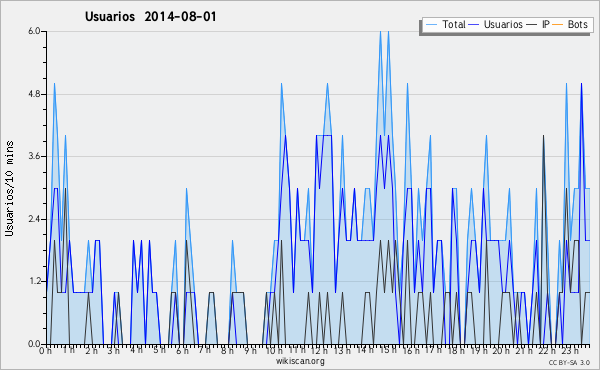Click the '10 h' x-axis label

coord(274,351)
